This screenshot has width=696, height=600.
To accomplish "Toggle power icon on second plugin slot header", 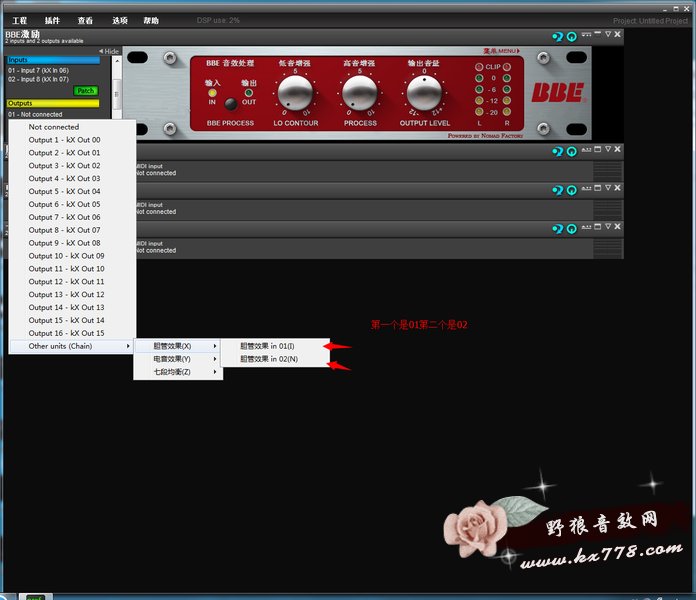I will 572,151.
